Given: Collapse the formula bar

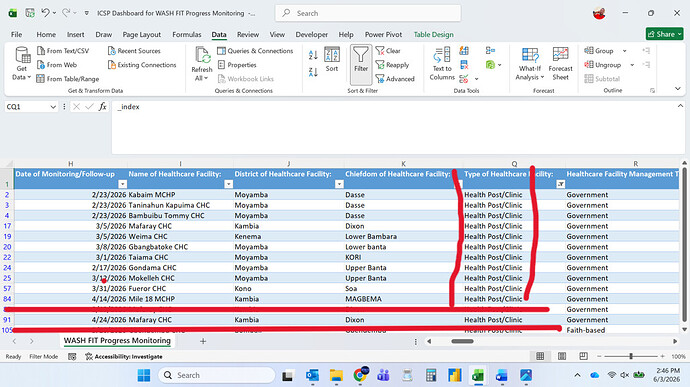Looking at the screenshot, I should 680,106.
